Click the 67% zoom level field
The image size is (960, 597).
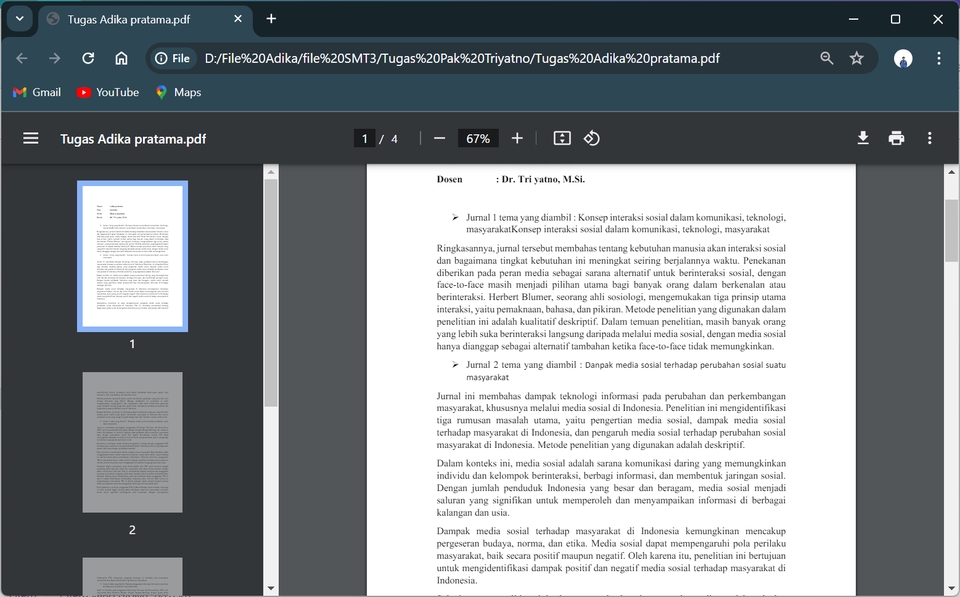(478, 138)
